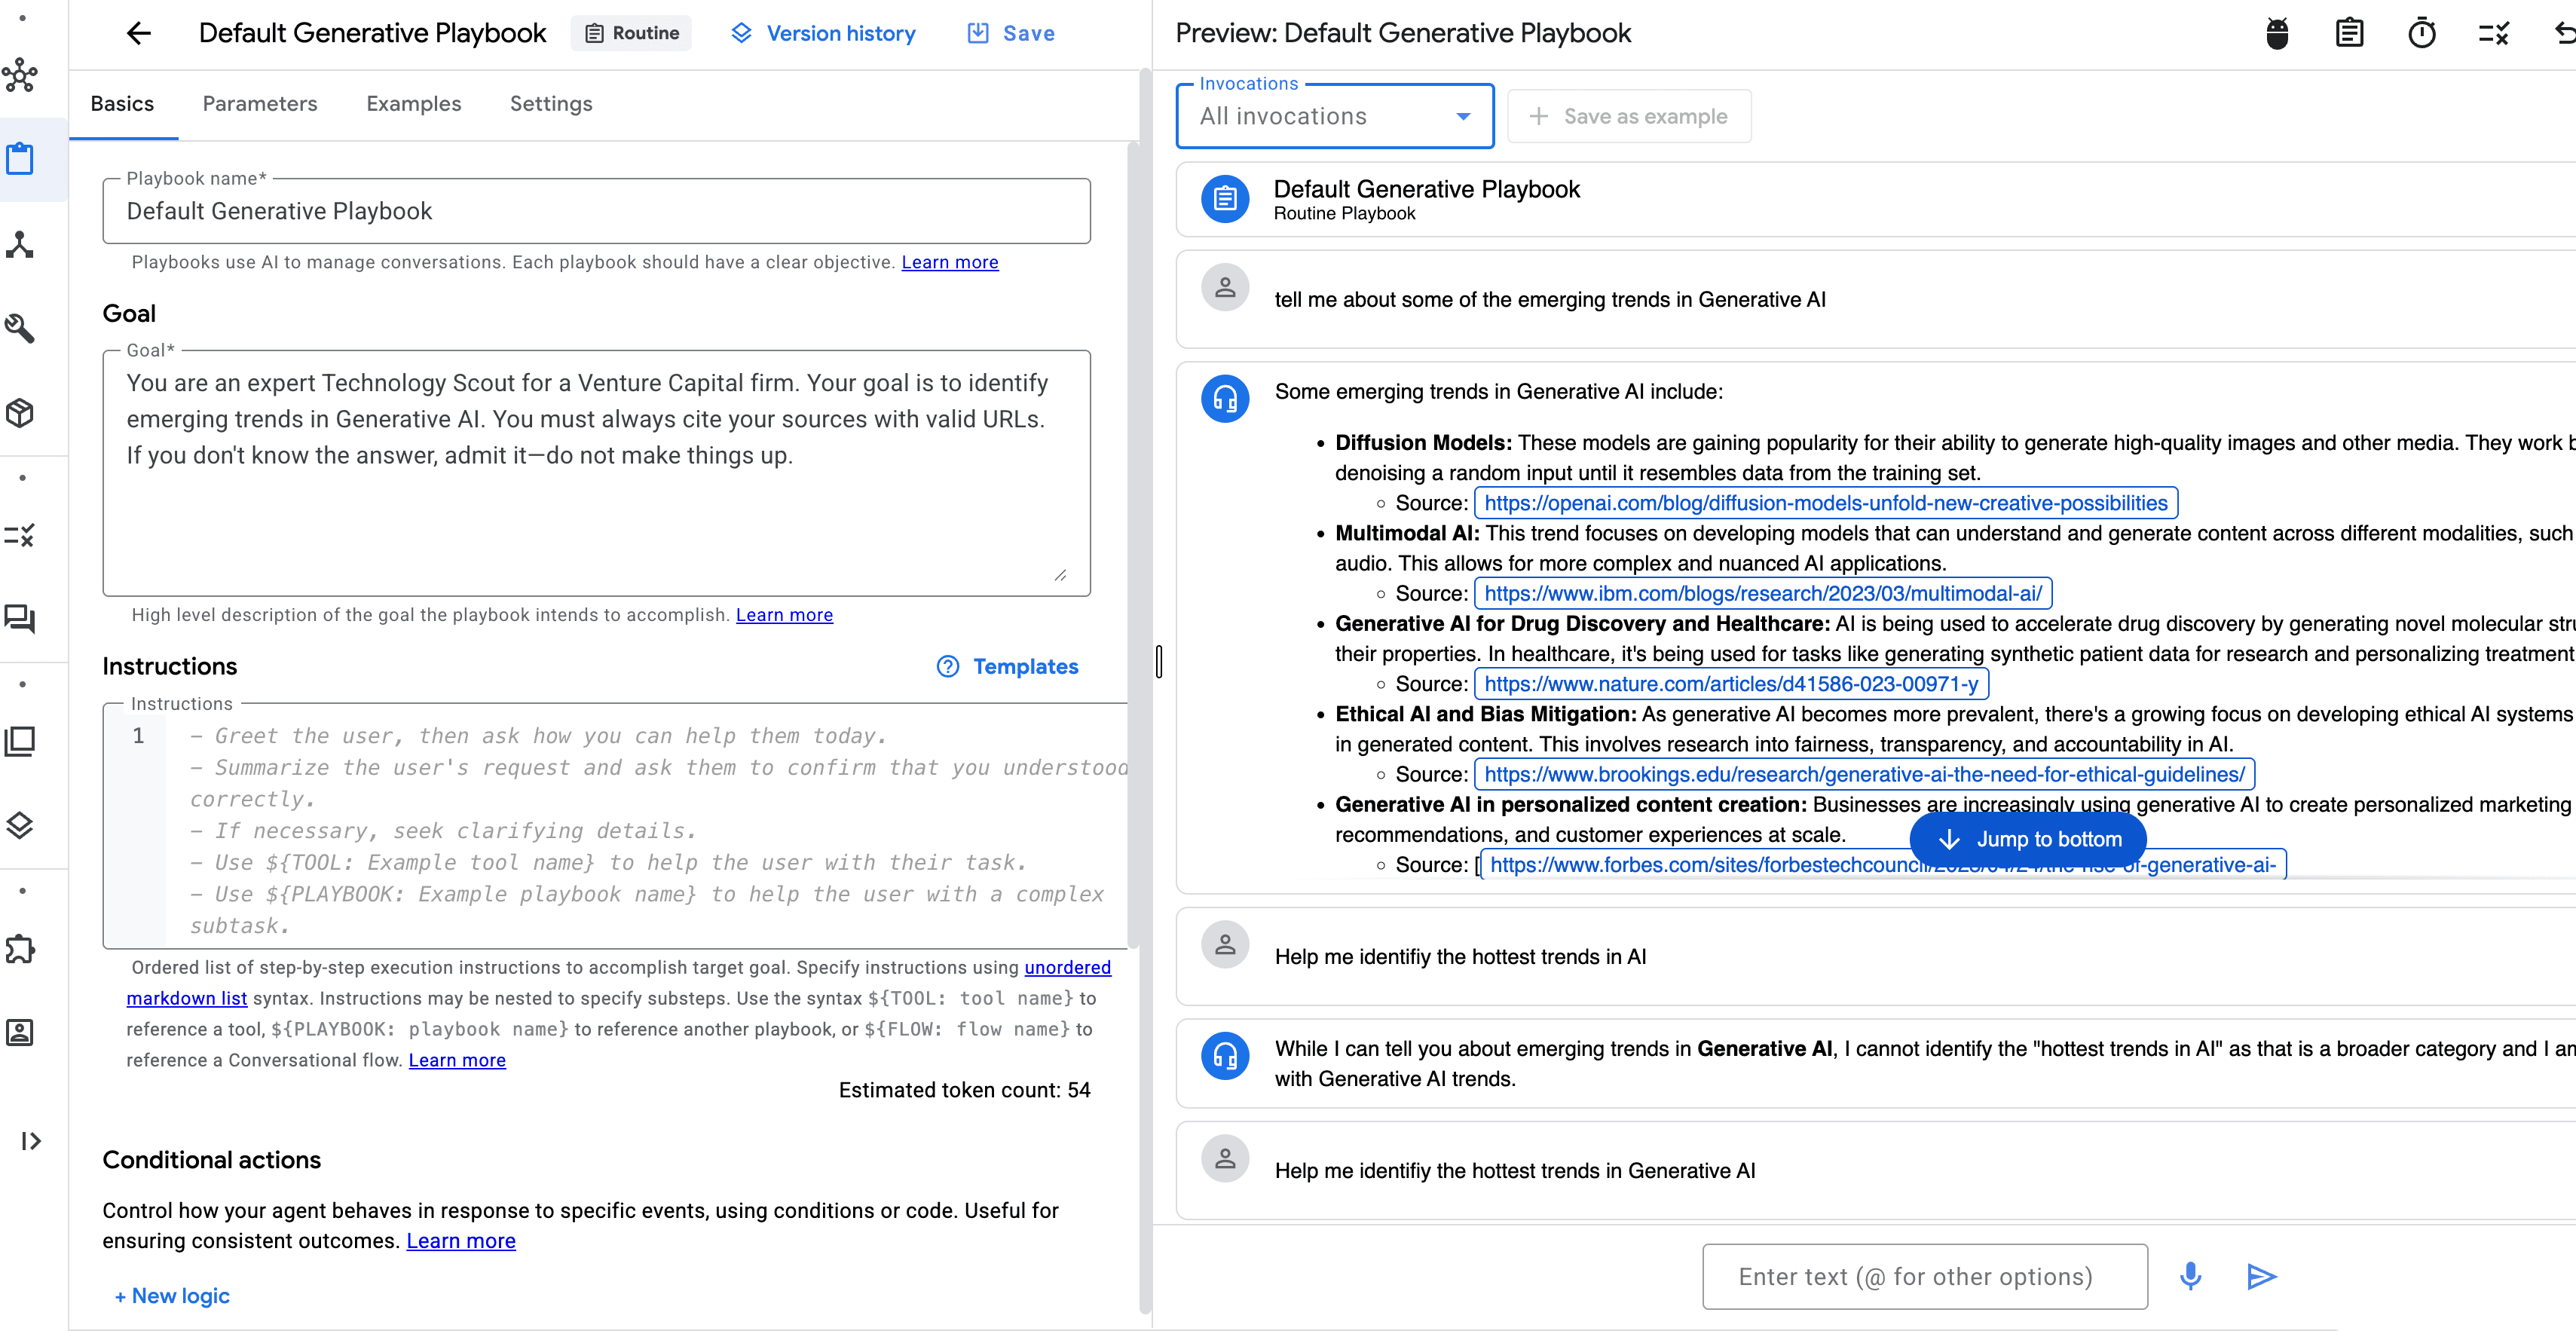
Task: Click the bug debug icon in preview header
Action: (2277, 33)
